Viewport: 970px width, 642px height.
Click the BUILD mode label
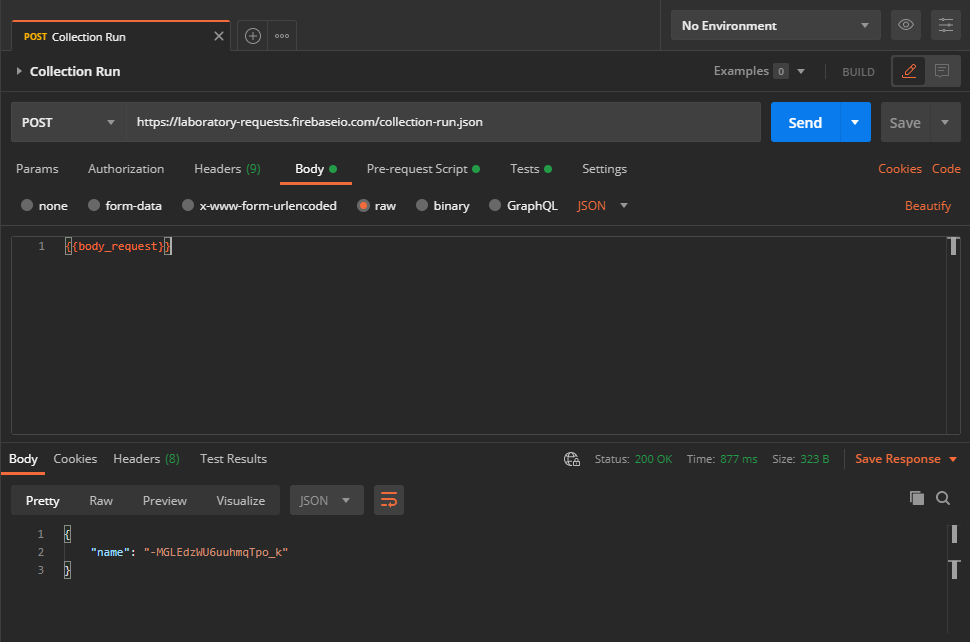click(x=858, y=72)
